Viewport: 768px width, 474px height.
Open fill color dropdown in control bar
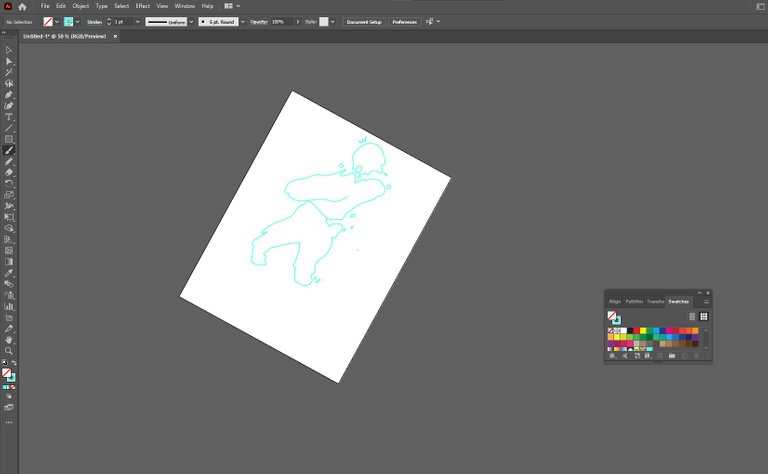point(57,22)
